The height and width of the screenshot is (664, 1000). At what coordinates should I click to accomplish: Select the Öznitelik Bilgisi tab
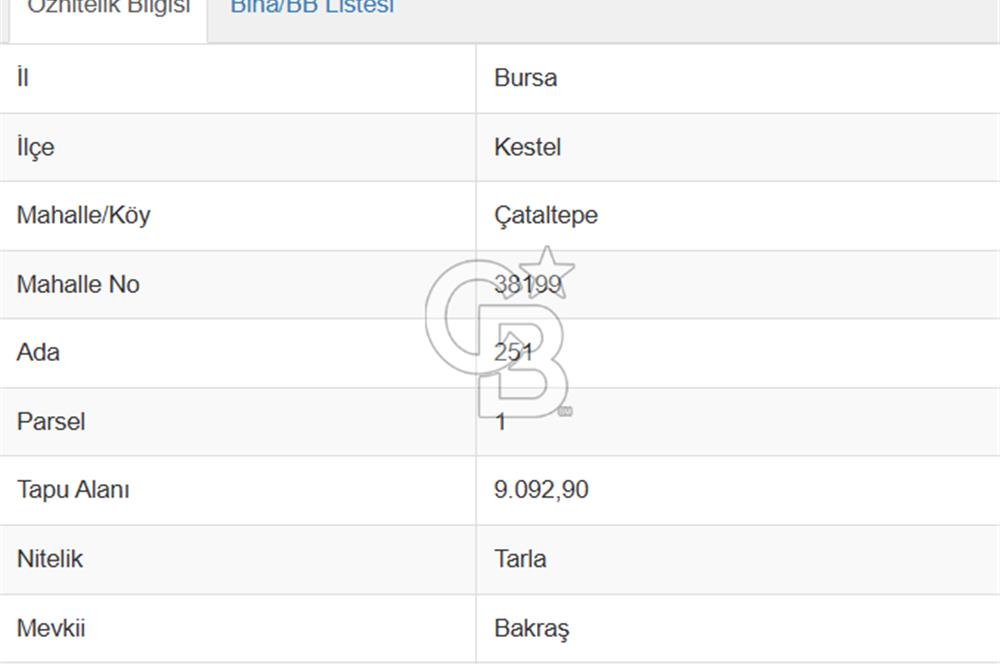click(x=108, y=7)
